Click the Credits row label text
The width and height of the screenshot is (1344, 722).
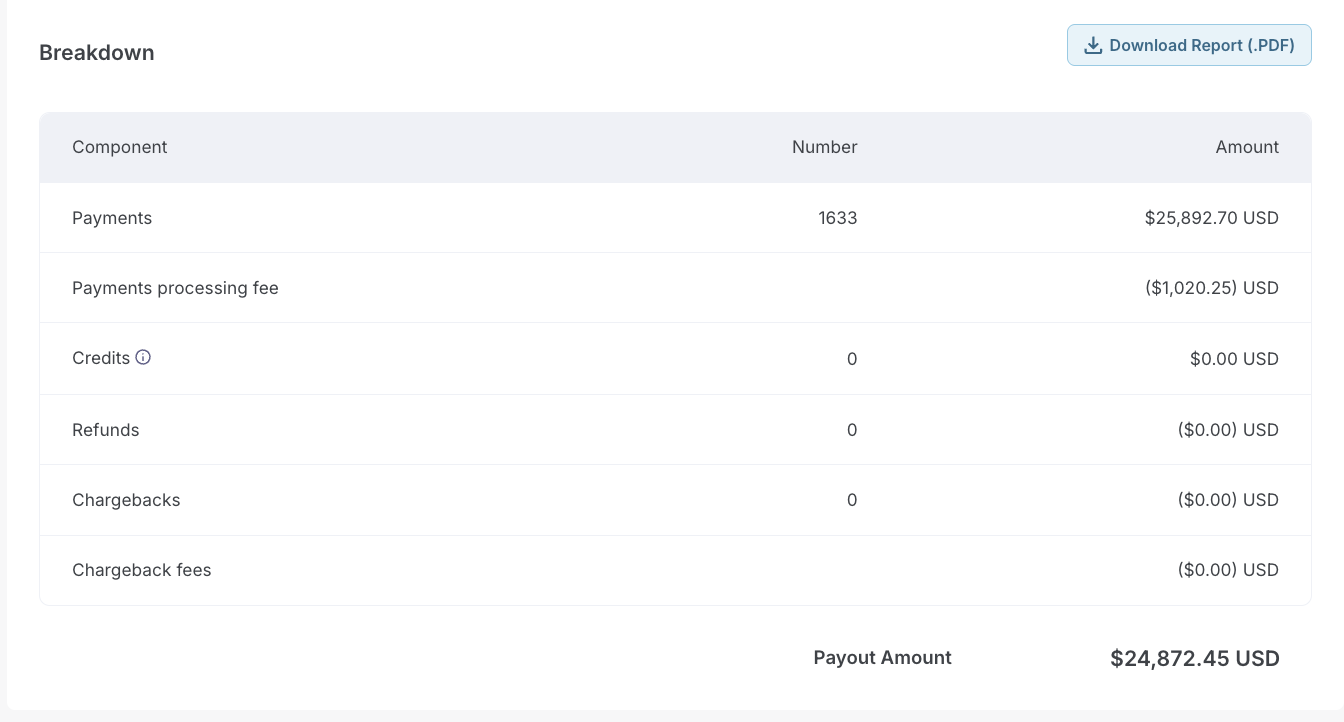[101, 358]
